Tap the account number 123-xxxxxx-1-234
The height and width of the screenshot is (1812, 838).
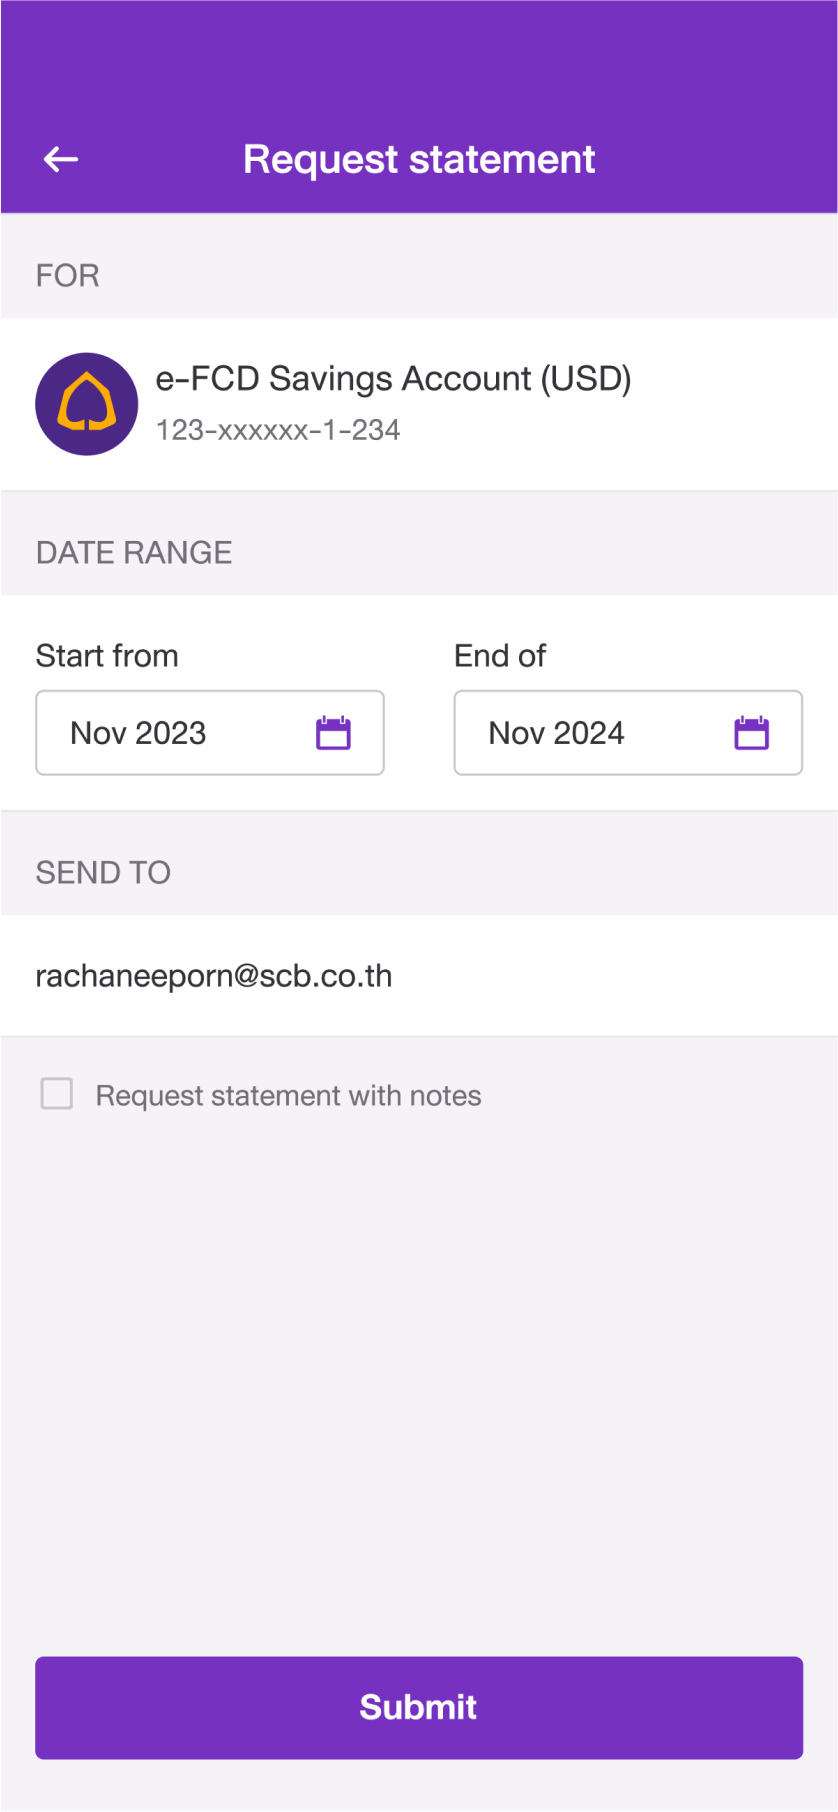click(278, 430)
